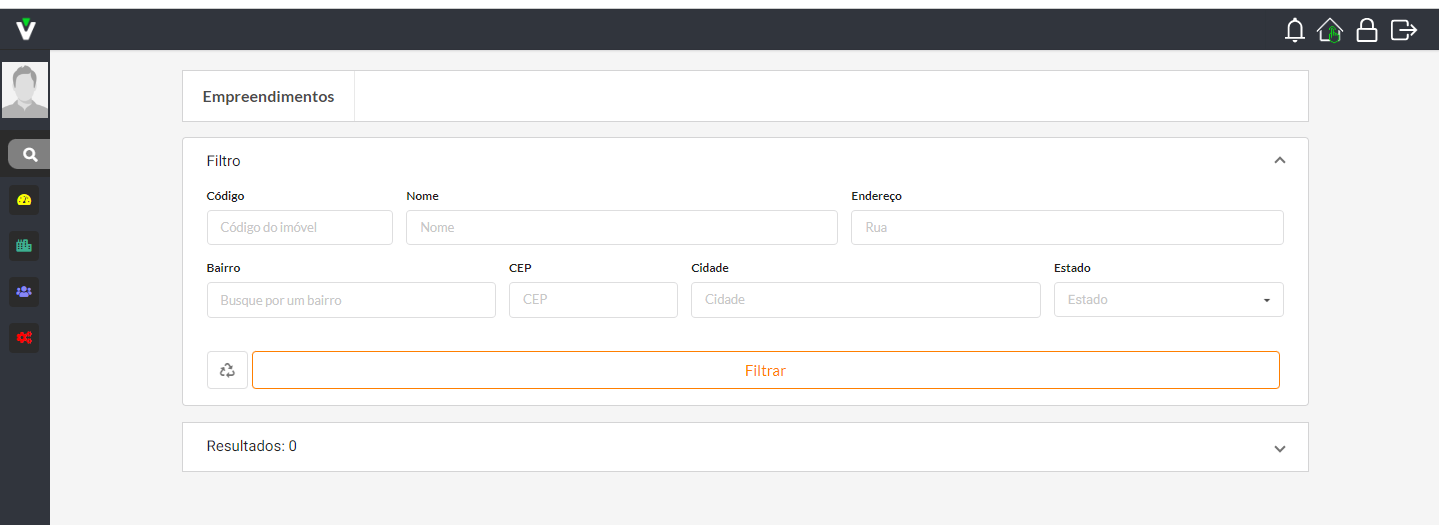
Task: Click the reset filters recycle icon
Action: click(227, 370)
